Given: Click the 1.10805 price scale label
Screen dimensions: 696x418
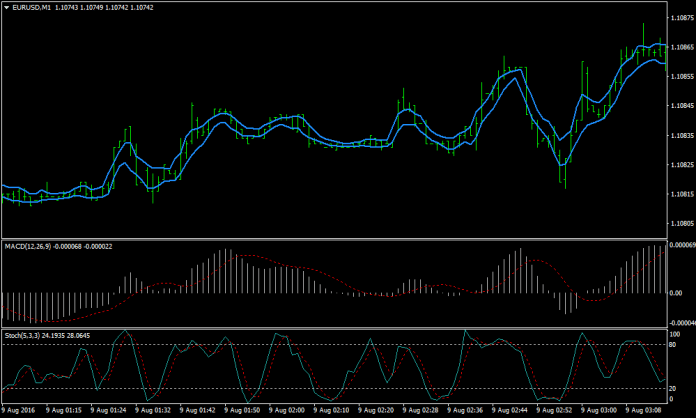Looking at the screenshot, I should point(680,223).
